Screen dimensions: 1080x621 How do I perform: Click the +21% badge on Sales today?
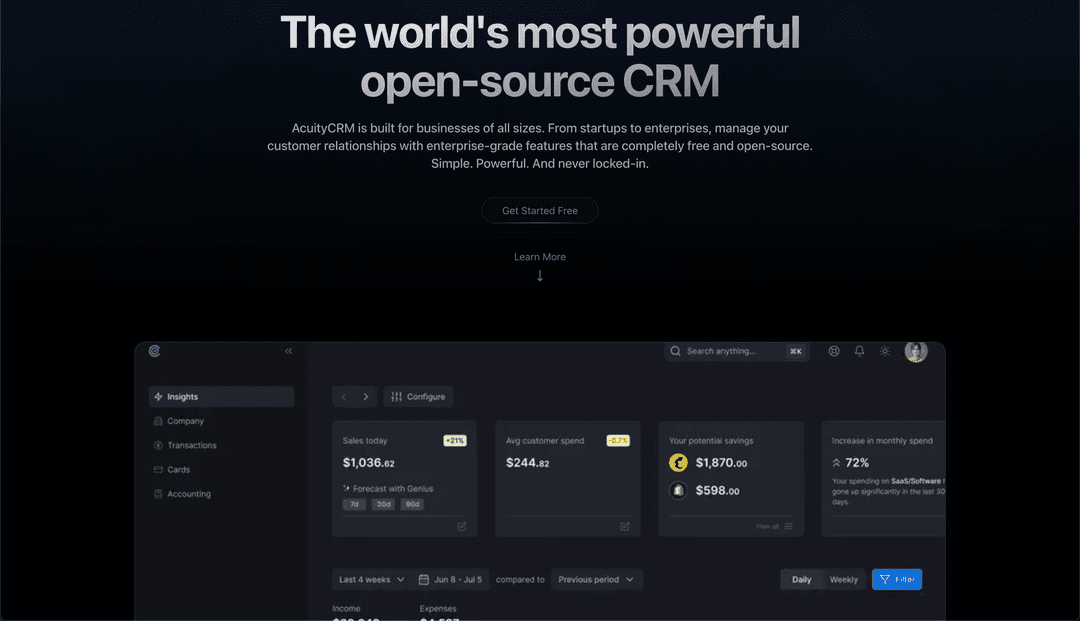click(455, 441)
